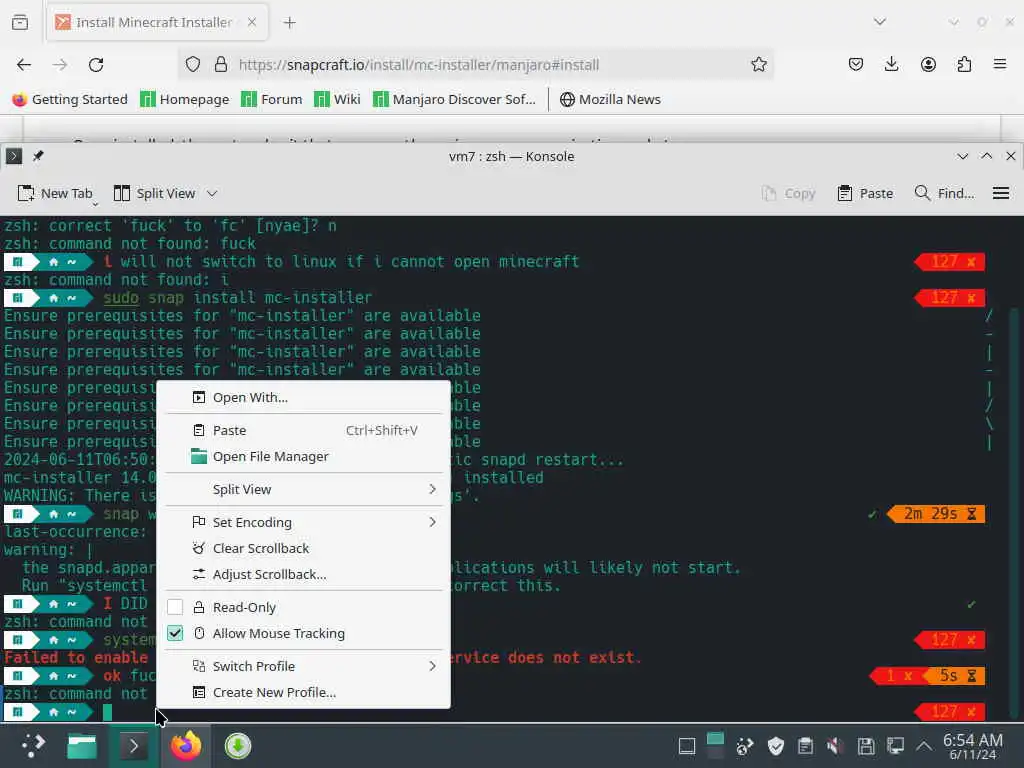The image size is (1024, 768).
Task: Open the Homepage bookmark
Action: tap(185, 99)
